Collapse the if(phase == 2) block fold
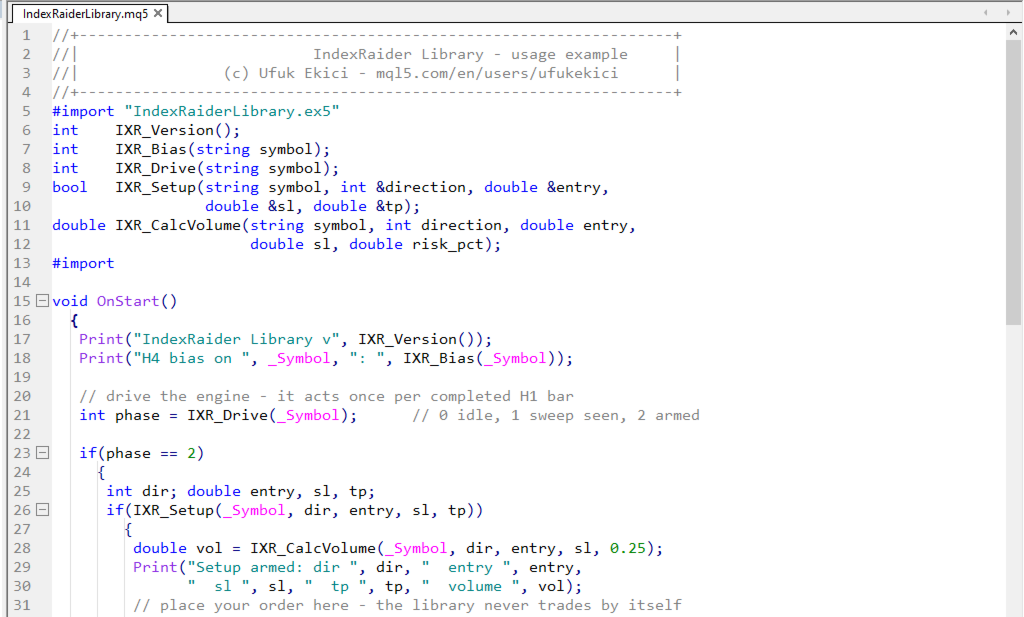1024x617 pixels. [42, 452]
